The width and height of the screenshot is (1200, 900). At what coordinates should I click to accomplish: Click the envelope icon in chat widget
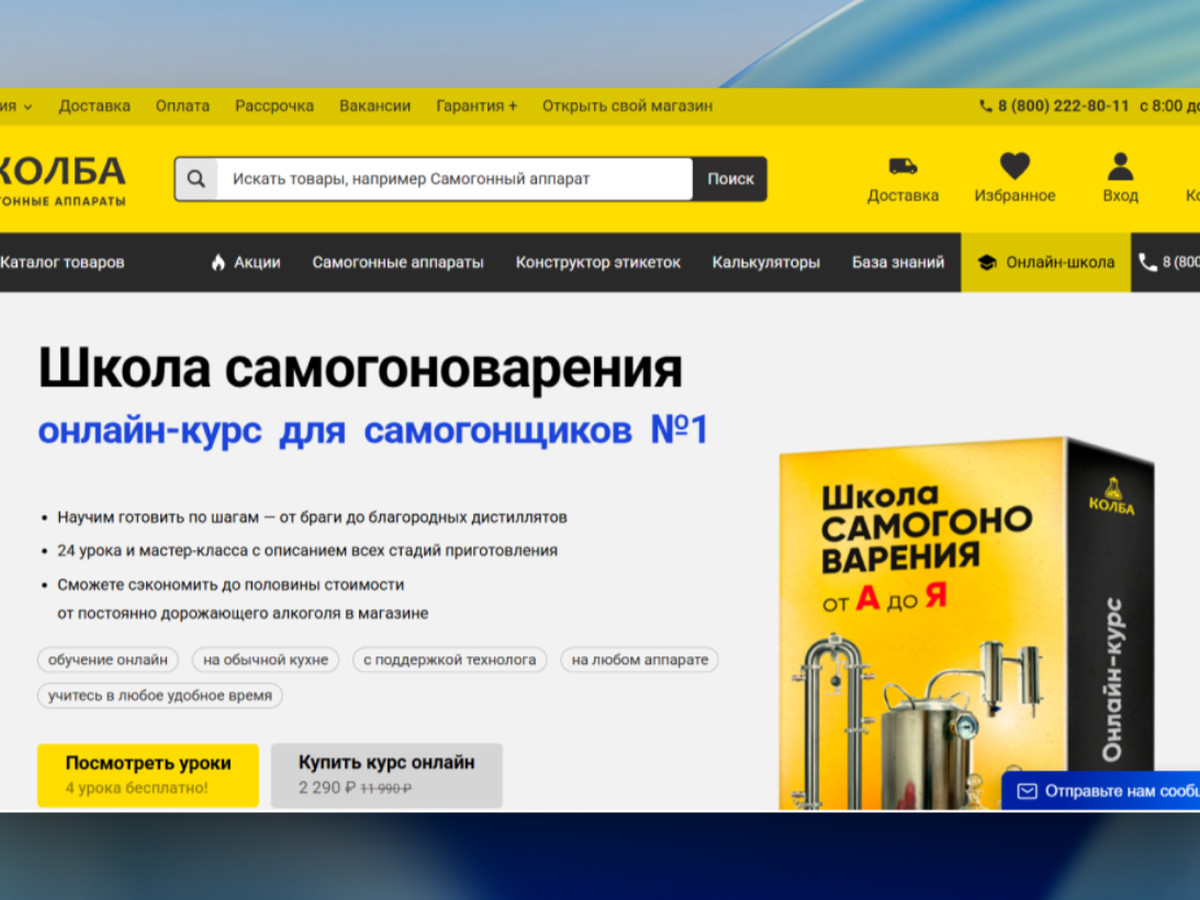(1026, 791)
